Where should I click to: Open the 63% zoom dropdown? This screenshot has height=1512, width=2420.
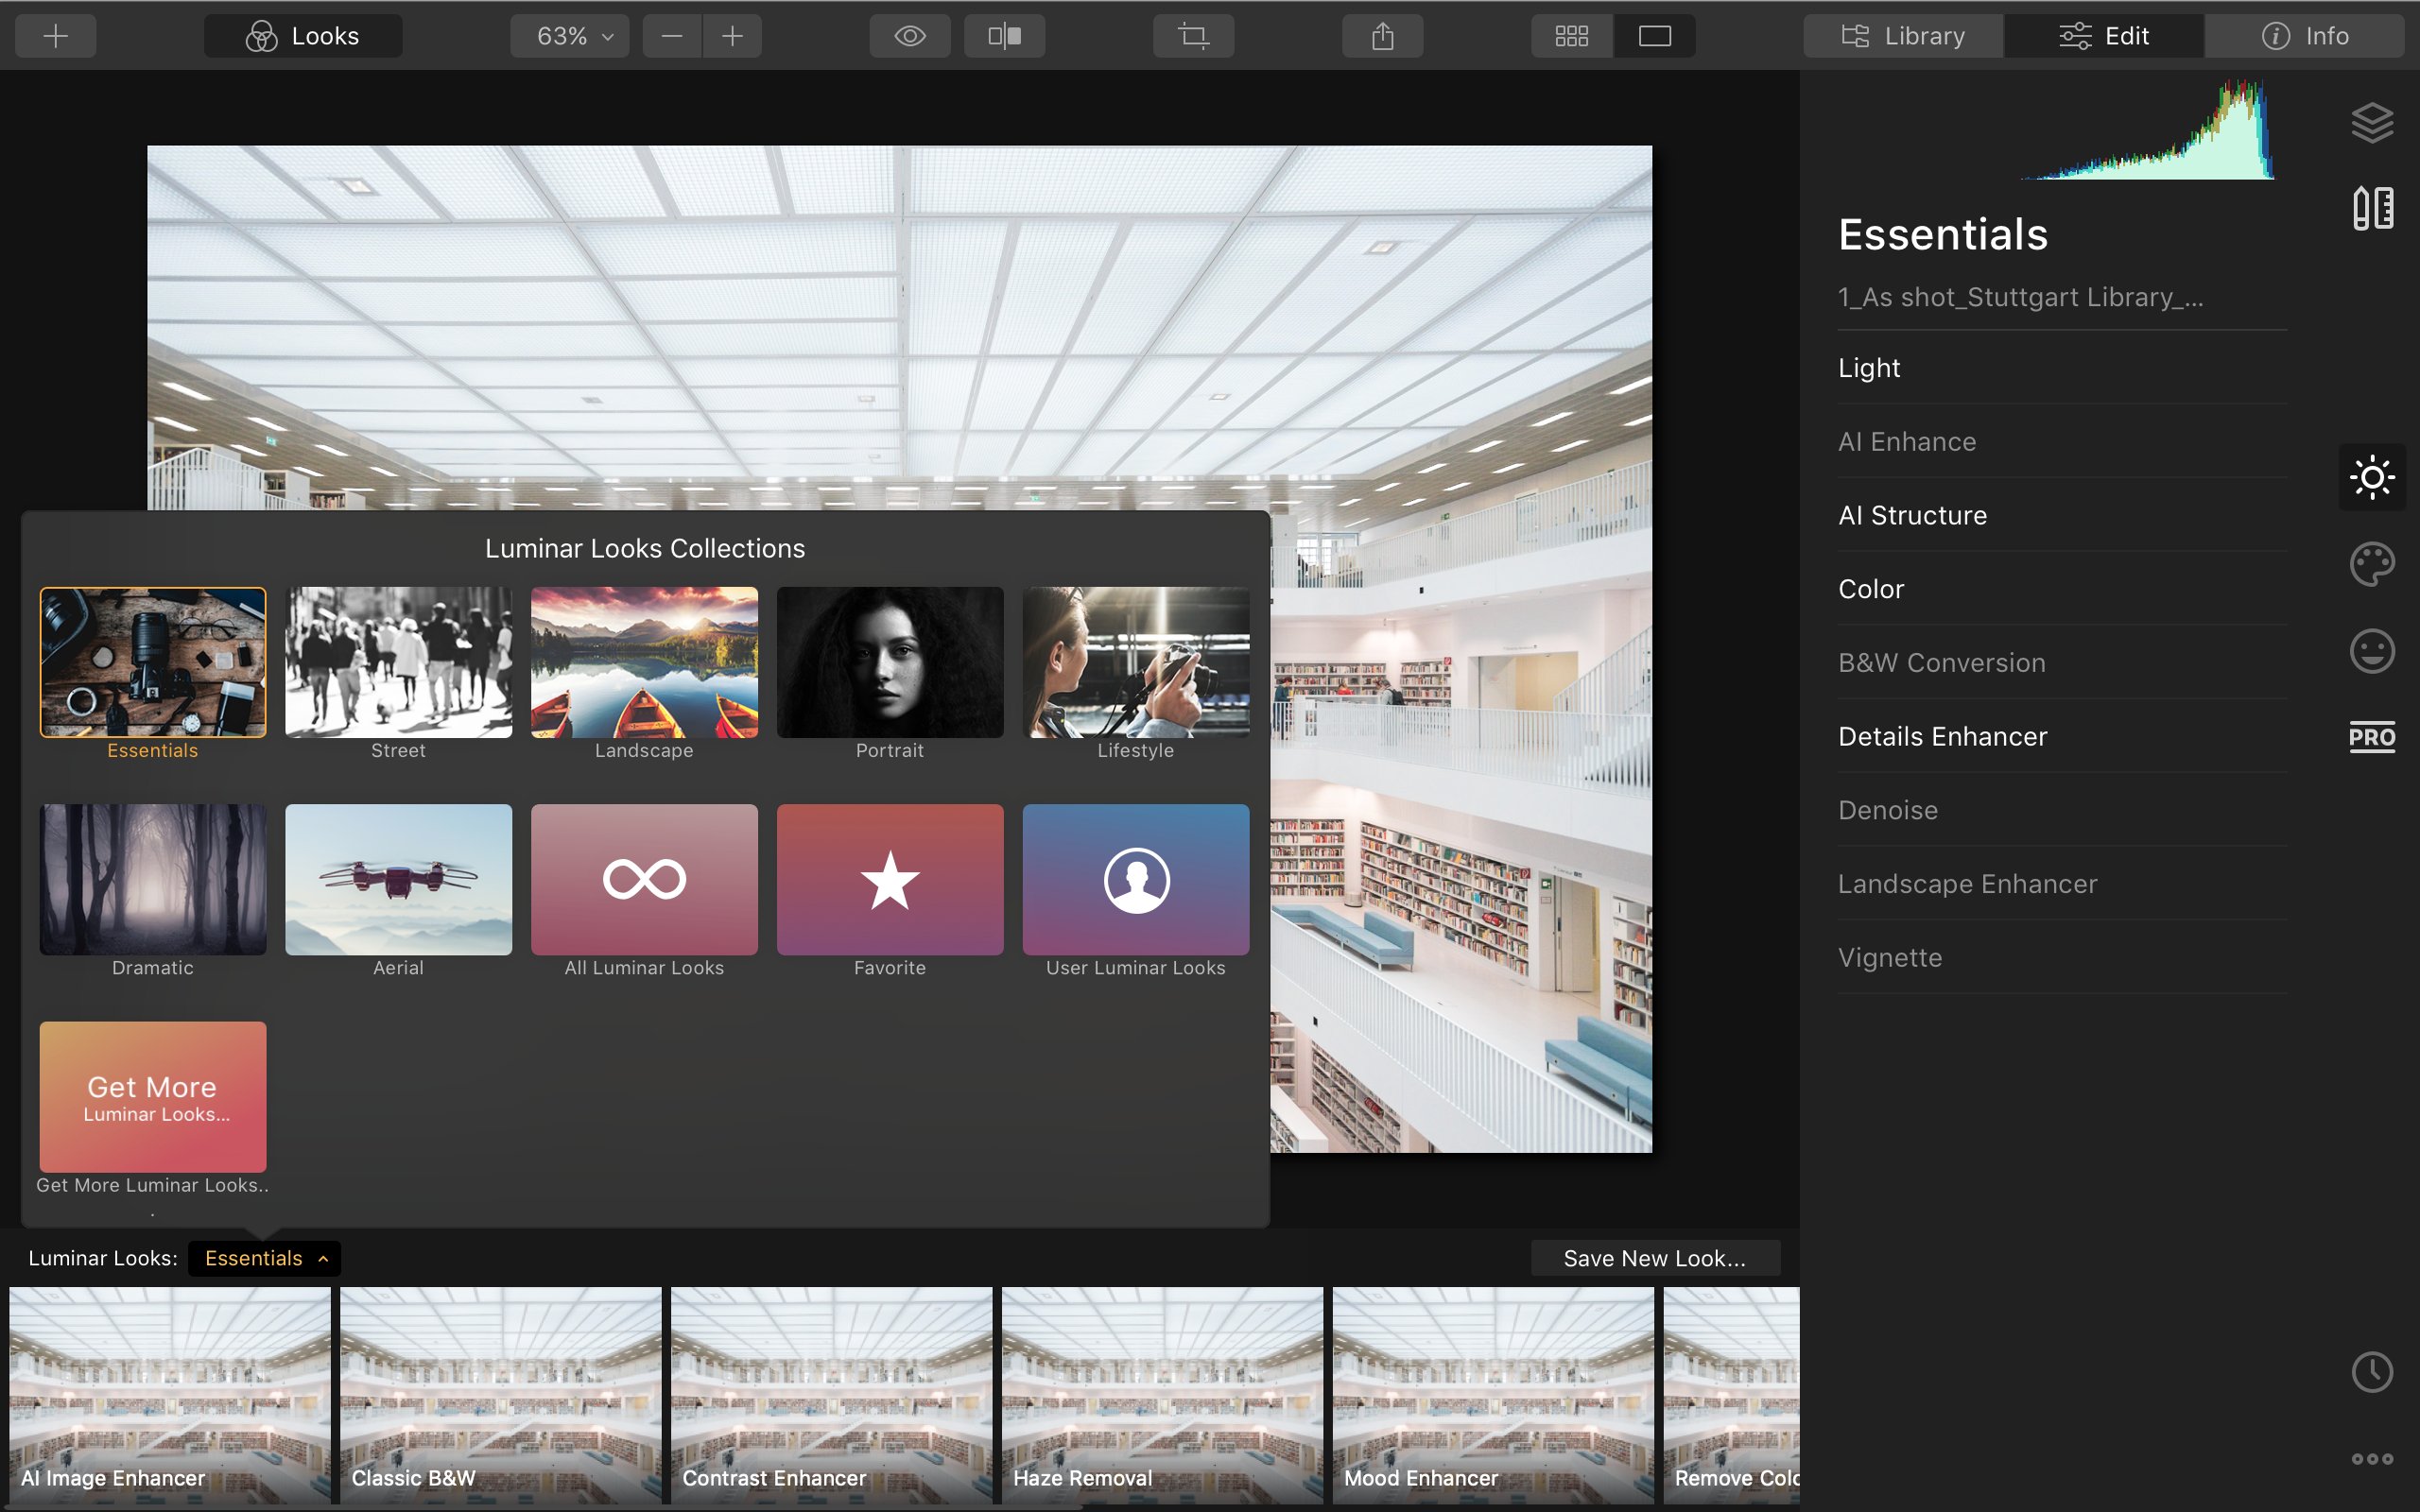coord(570,36)
